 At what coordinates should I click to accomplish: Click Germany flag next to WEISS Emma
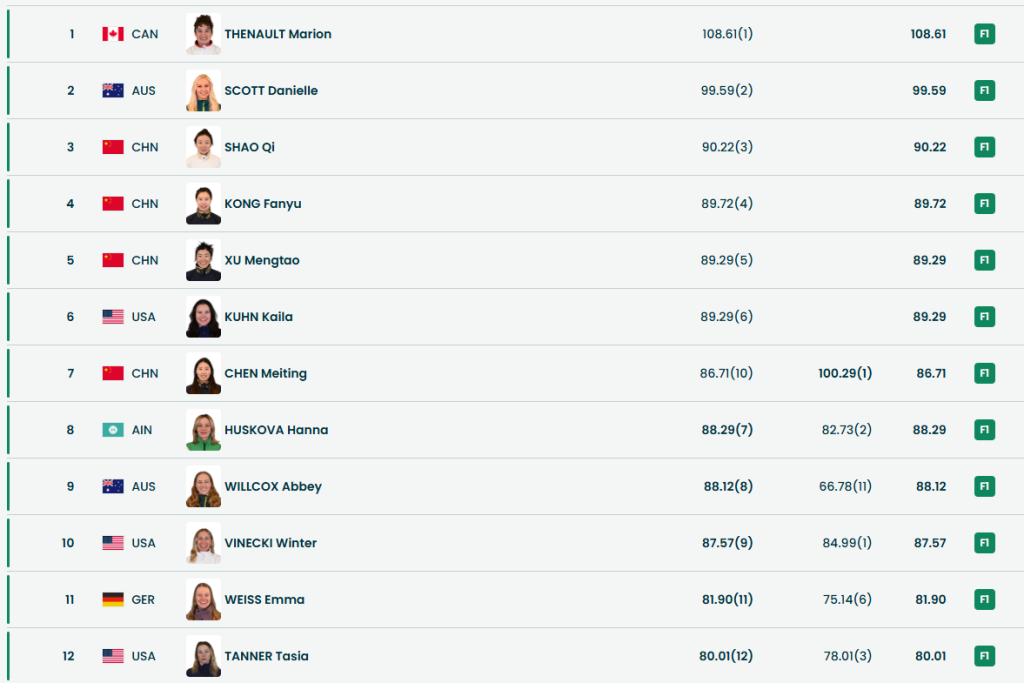tap(113, 600)
